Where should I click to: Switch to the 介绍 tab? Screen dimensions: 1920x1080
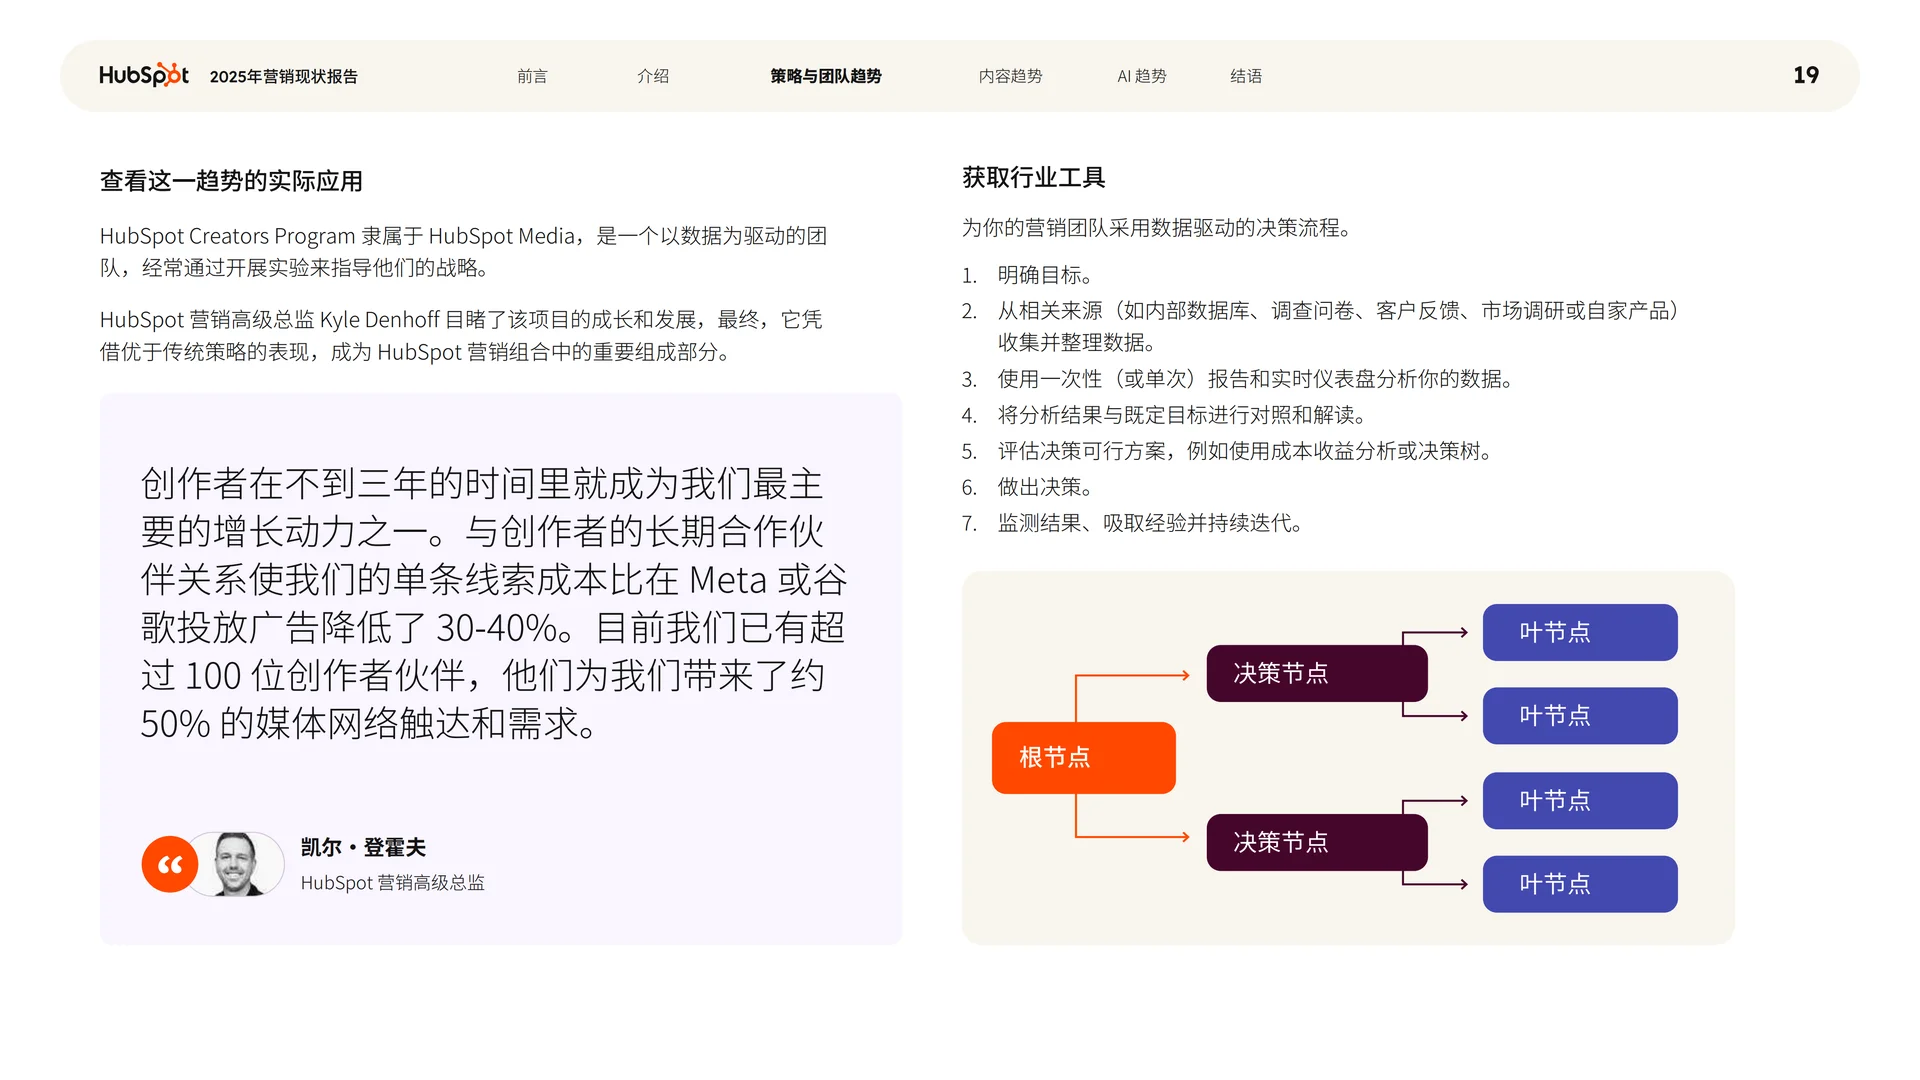pyautogui.click(x=653, y=75)
